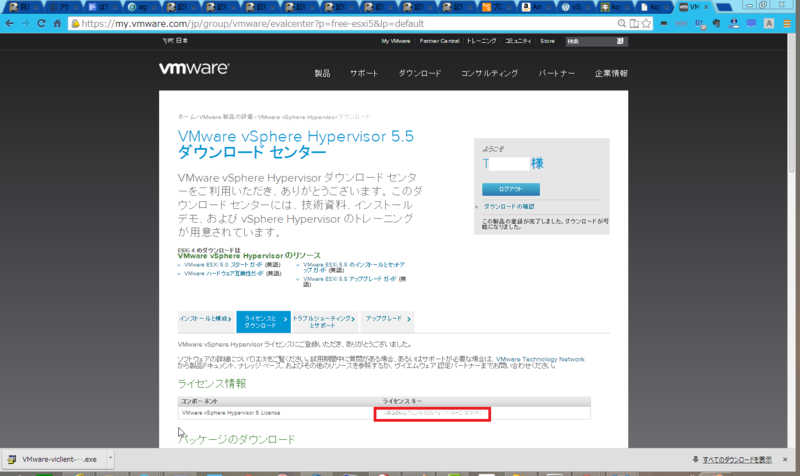Open the パートナー menu

coord(556,73)
